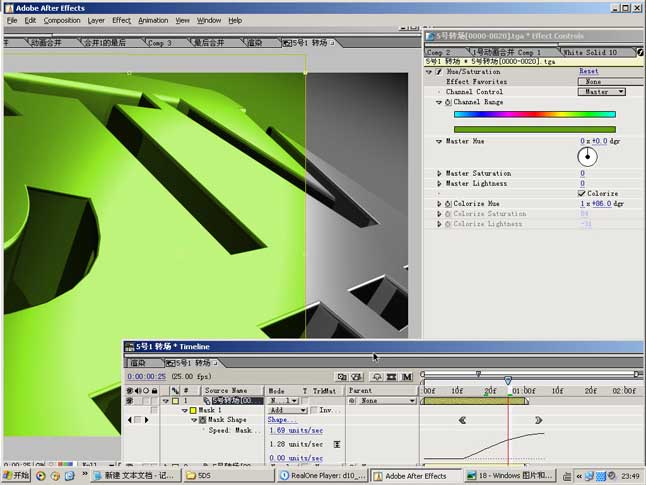Toggle the Mask Shape keyframe checkbox

point(138,420)
